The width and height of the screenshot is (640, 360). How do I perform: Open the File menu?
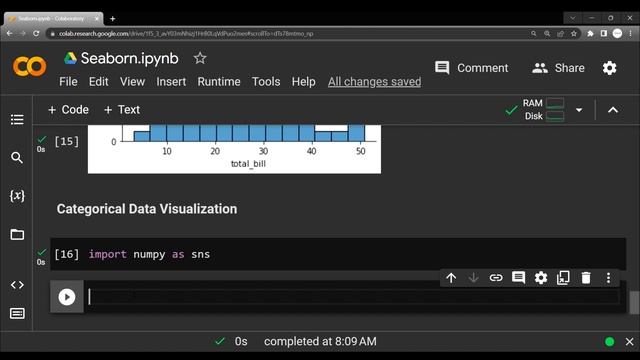[68, 82]
